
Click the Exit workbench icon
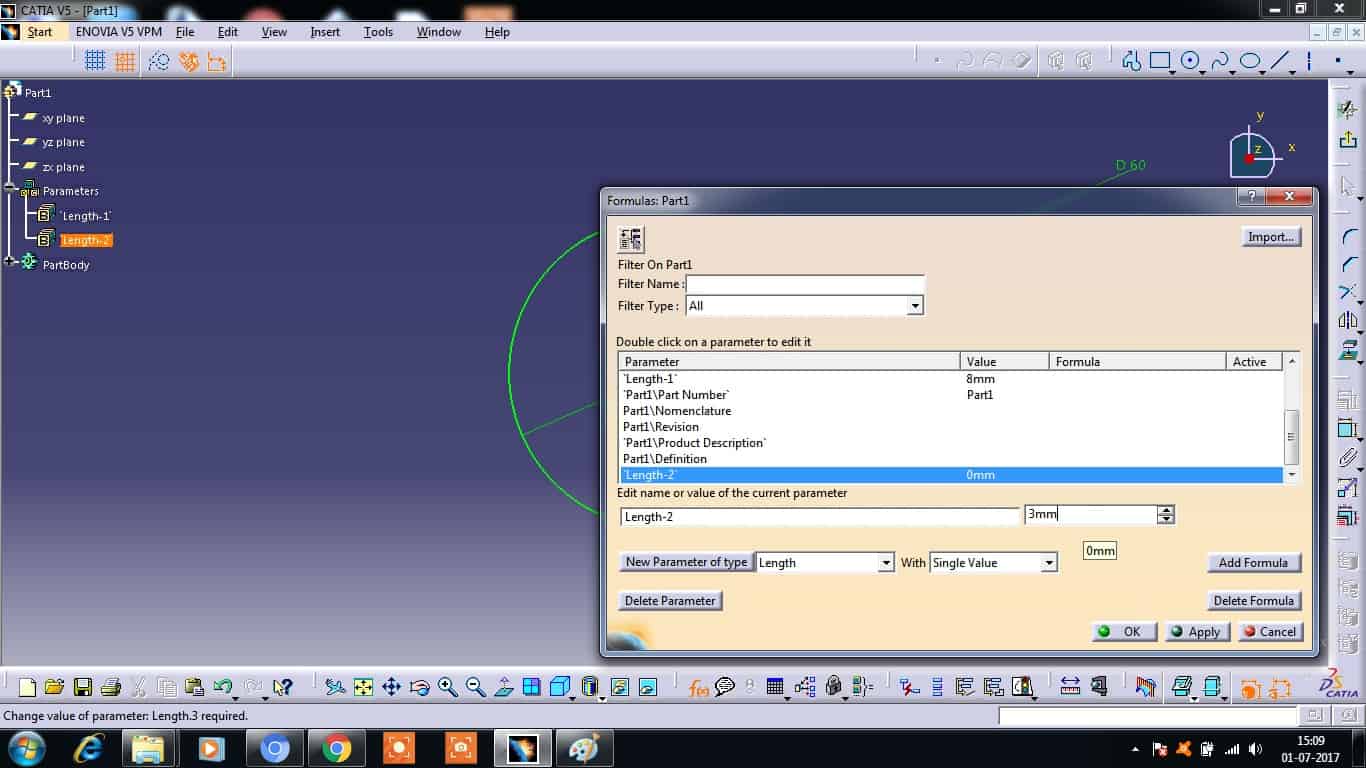click(1348, 140)
